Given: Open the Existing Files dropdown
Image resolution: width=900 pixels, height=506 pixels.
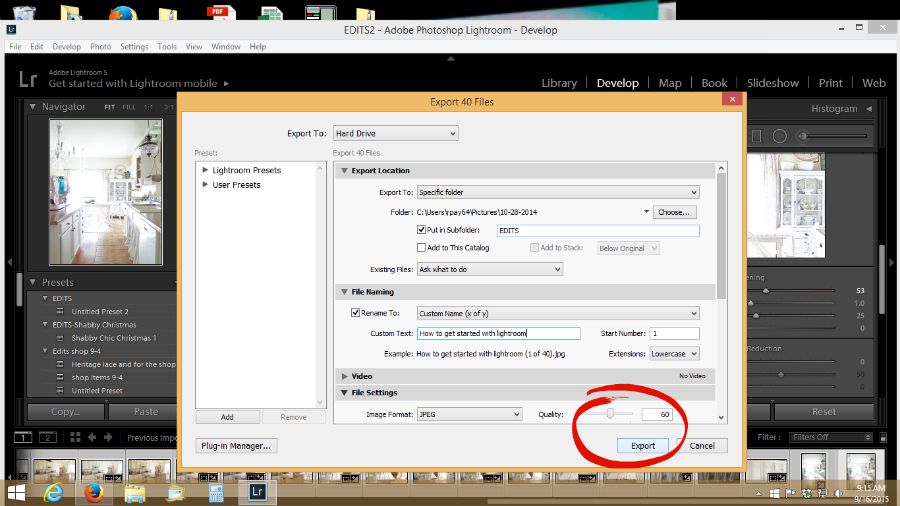Looking at the screenshot, I should (x=490, y=269).
